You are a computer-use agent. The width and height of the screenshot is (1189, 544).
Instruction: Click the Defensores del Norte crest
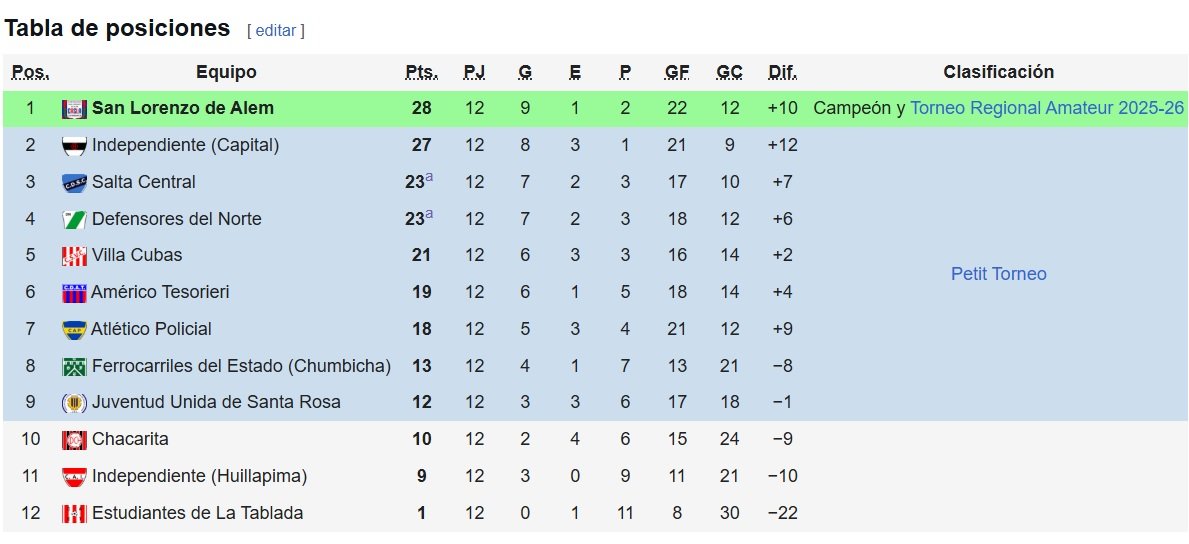74,219
